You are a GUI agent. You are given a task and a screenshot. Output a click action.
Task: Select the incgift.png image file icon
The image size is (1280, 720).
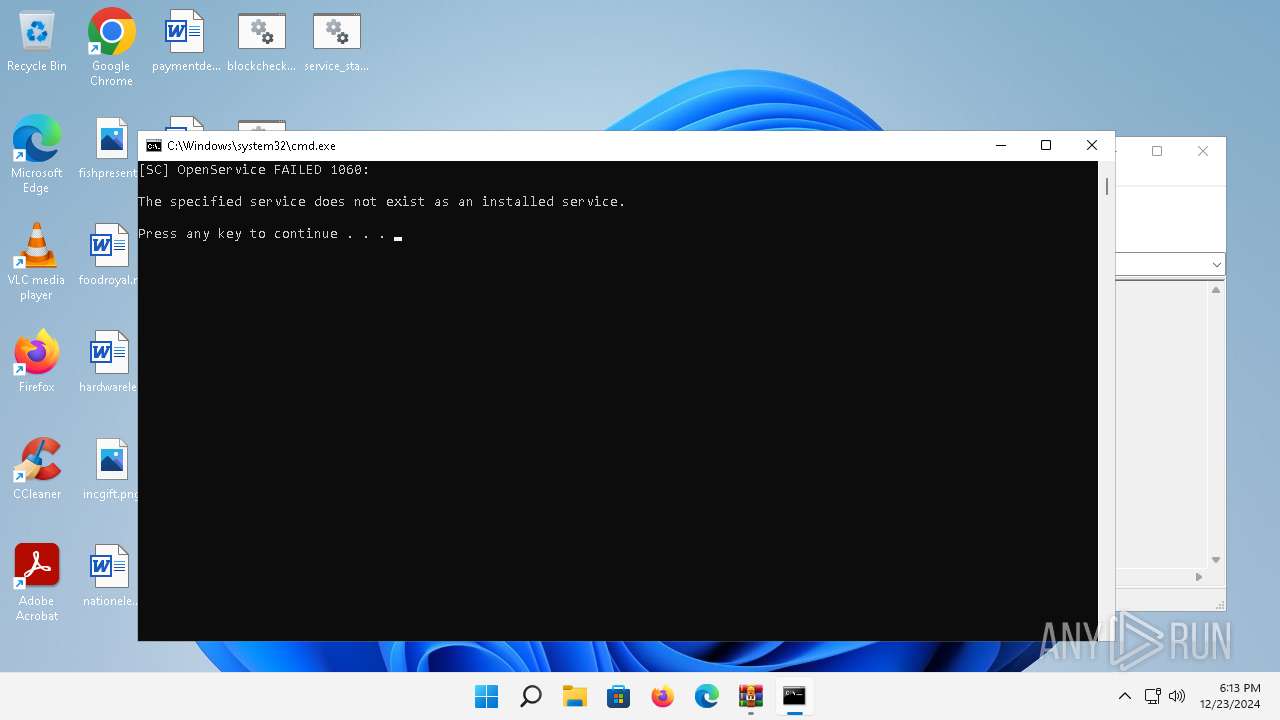click(x=111, y=470)
